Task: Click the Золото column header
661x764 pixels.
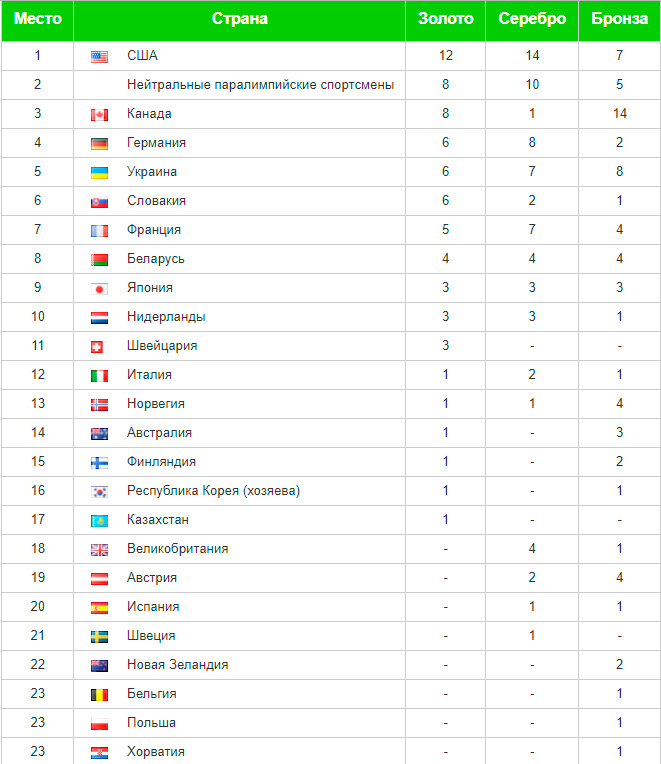Action: point(445,19)
